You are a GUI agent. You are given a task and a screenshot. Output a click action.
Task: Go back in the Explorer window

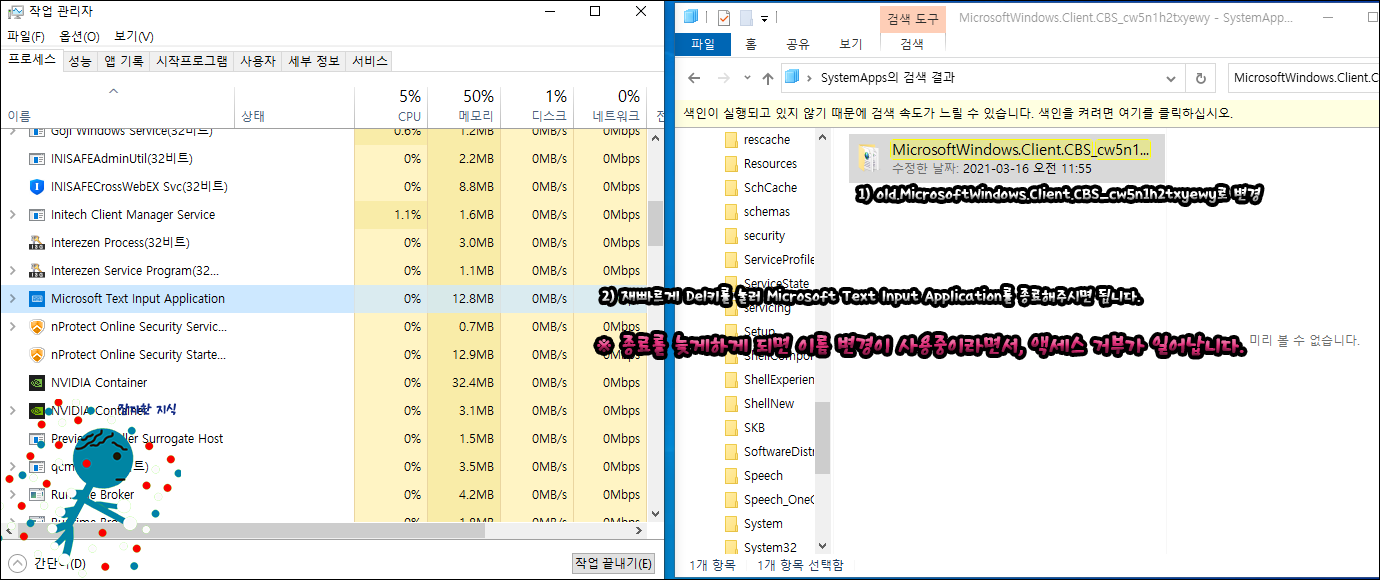click(694, 77)
